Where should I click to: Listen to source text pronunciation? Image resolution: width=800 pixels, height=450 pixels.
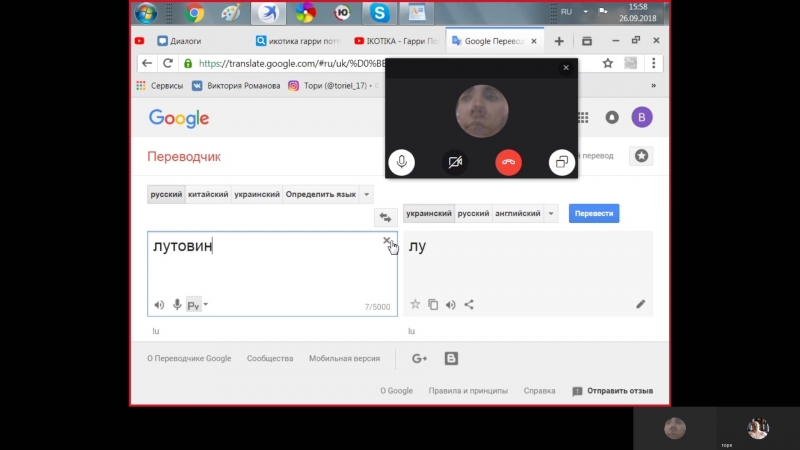[x=159, y=305]
